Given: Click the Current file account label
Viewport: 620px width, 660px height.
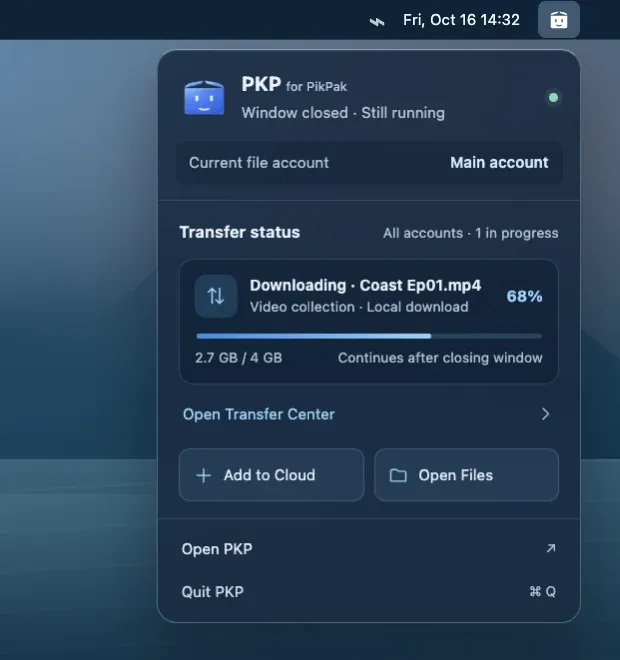Looking at the screenshot, I should (259, 163).
